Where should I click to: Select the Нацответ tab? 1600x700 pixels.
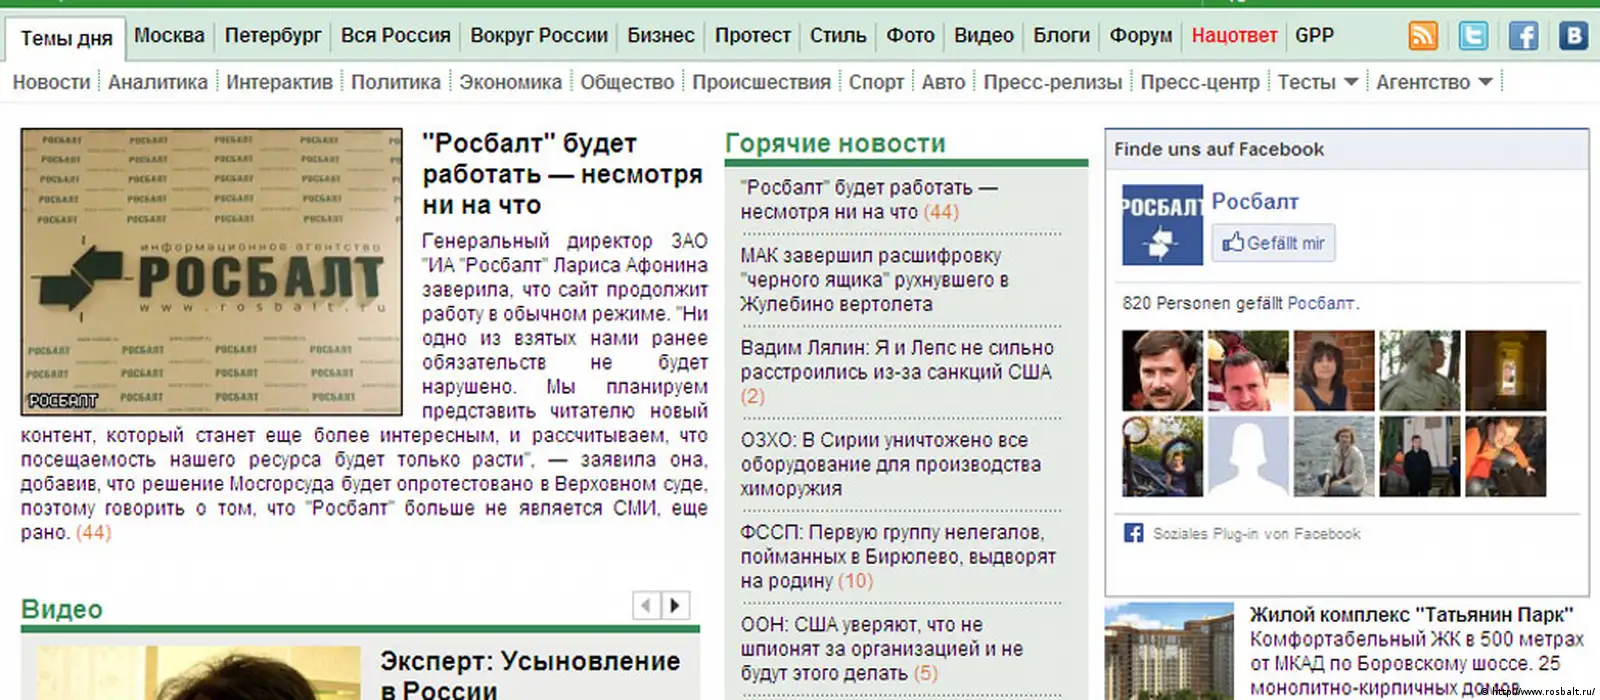(1234, 36)
